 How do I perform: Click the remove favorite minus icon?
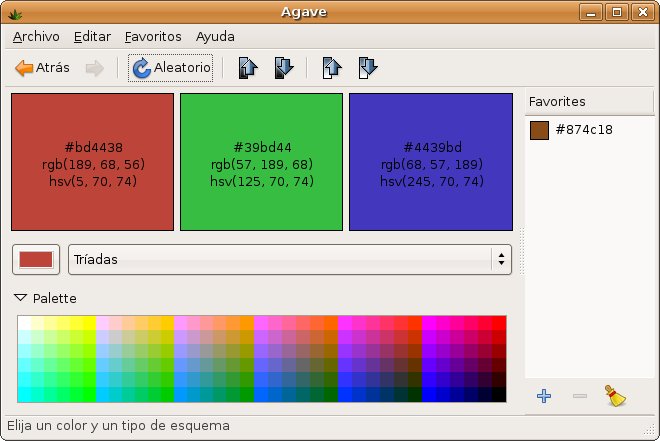[579, 396]
